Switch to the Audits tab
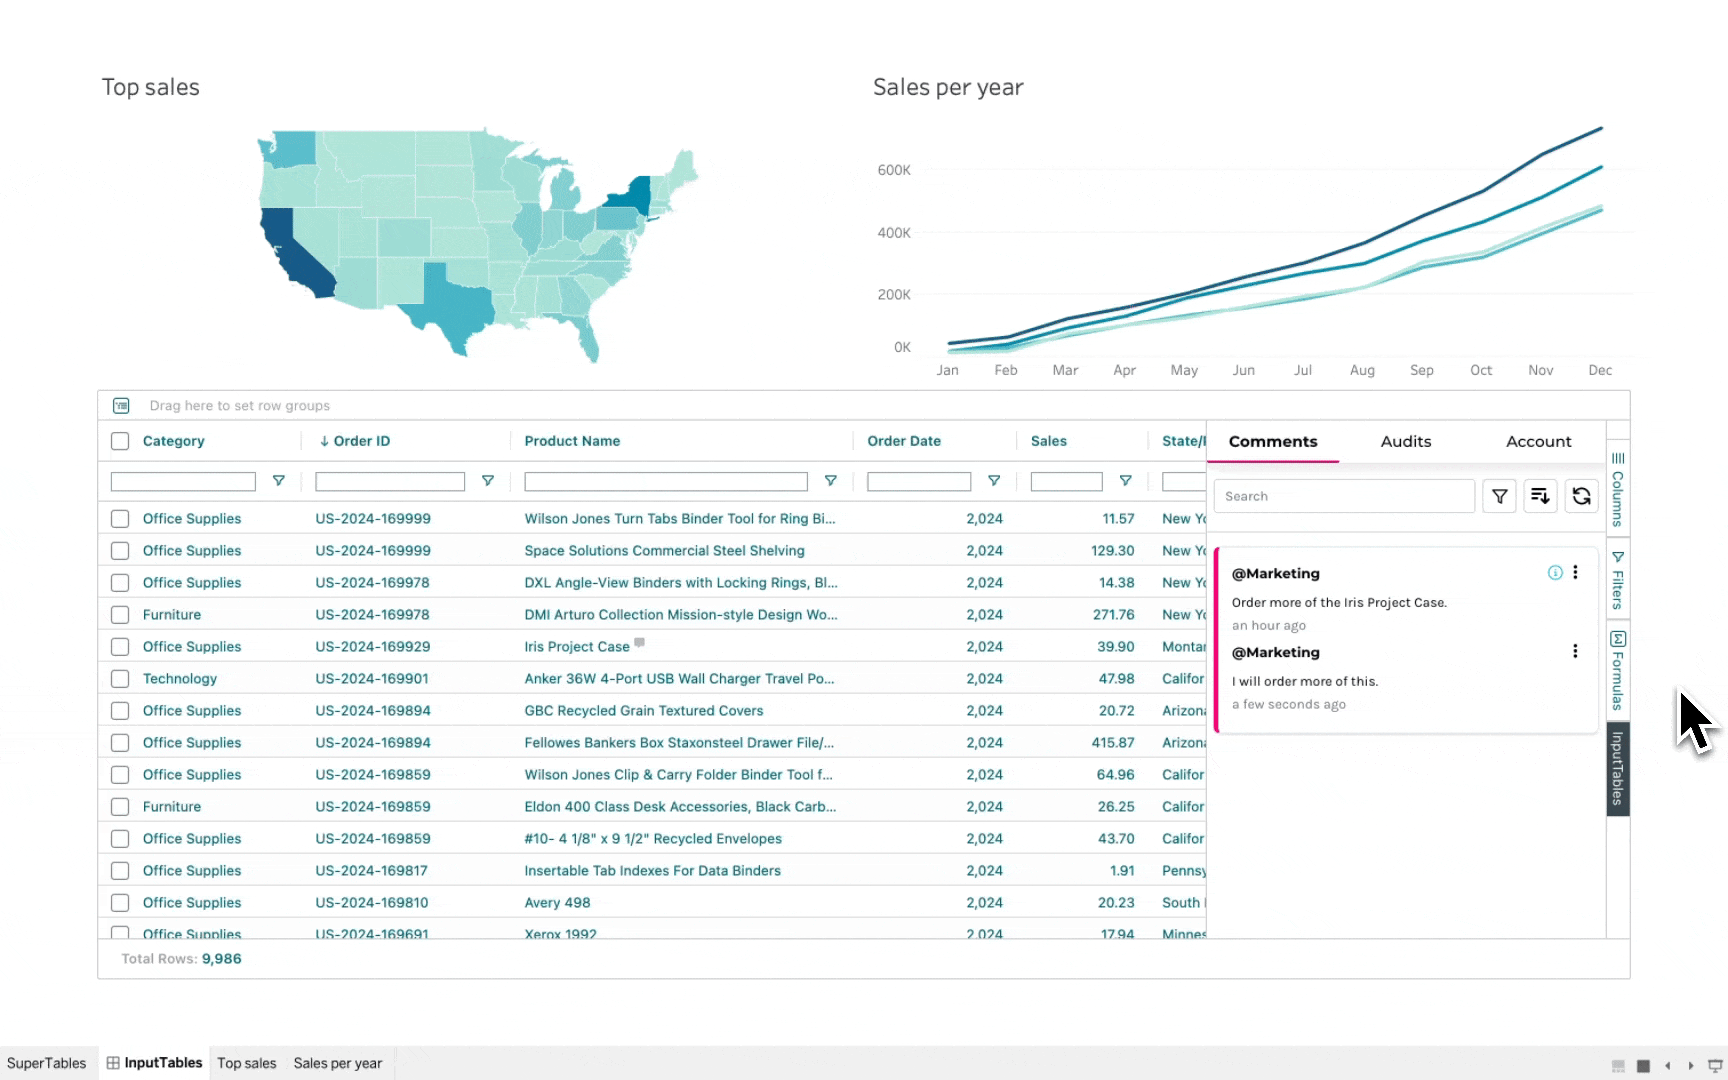 coord(1405,442)
